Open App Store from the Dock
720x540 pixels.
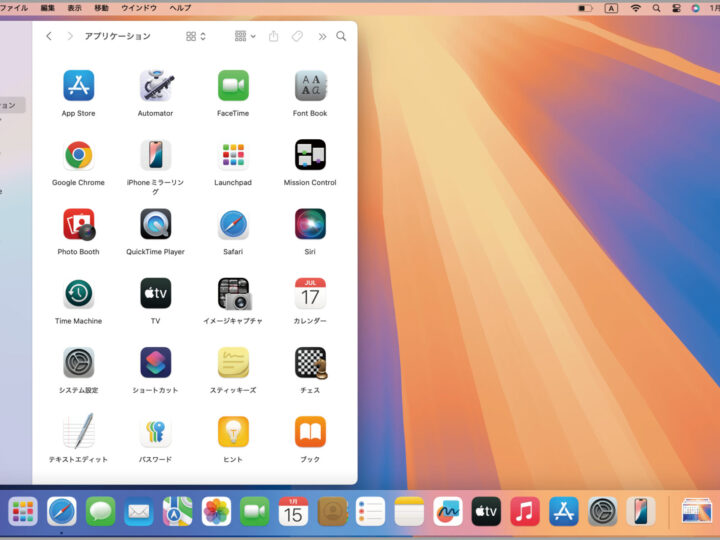click(564, 511)
